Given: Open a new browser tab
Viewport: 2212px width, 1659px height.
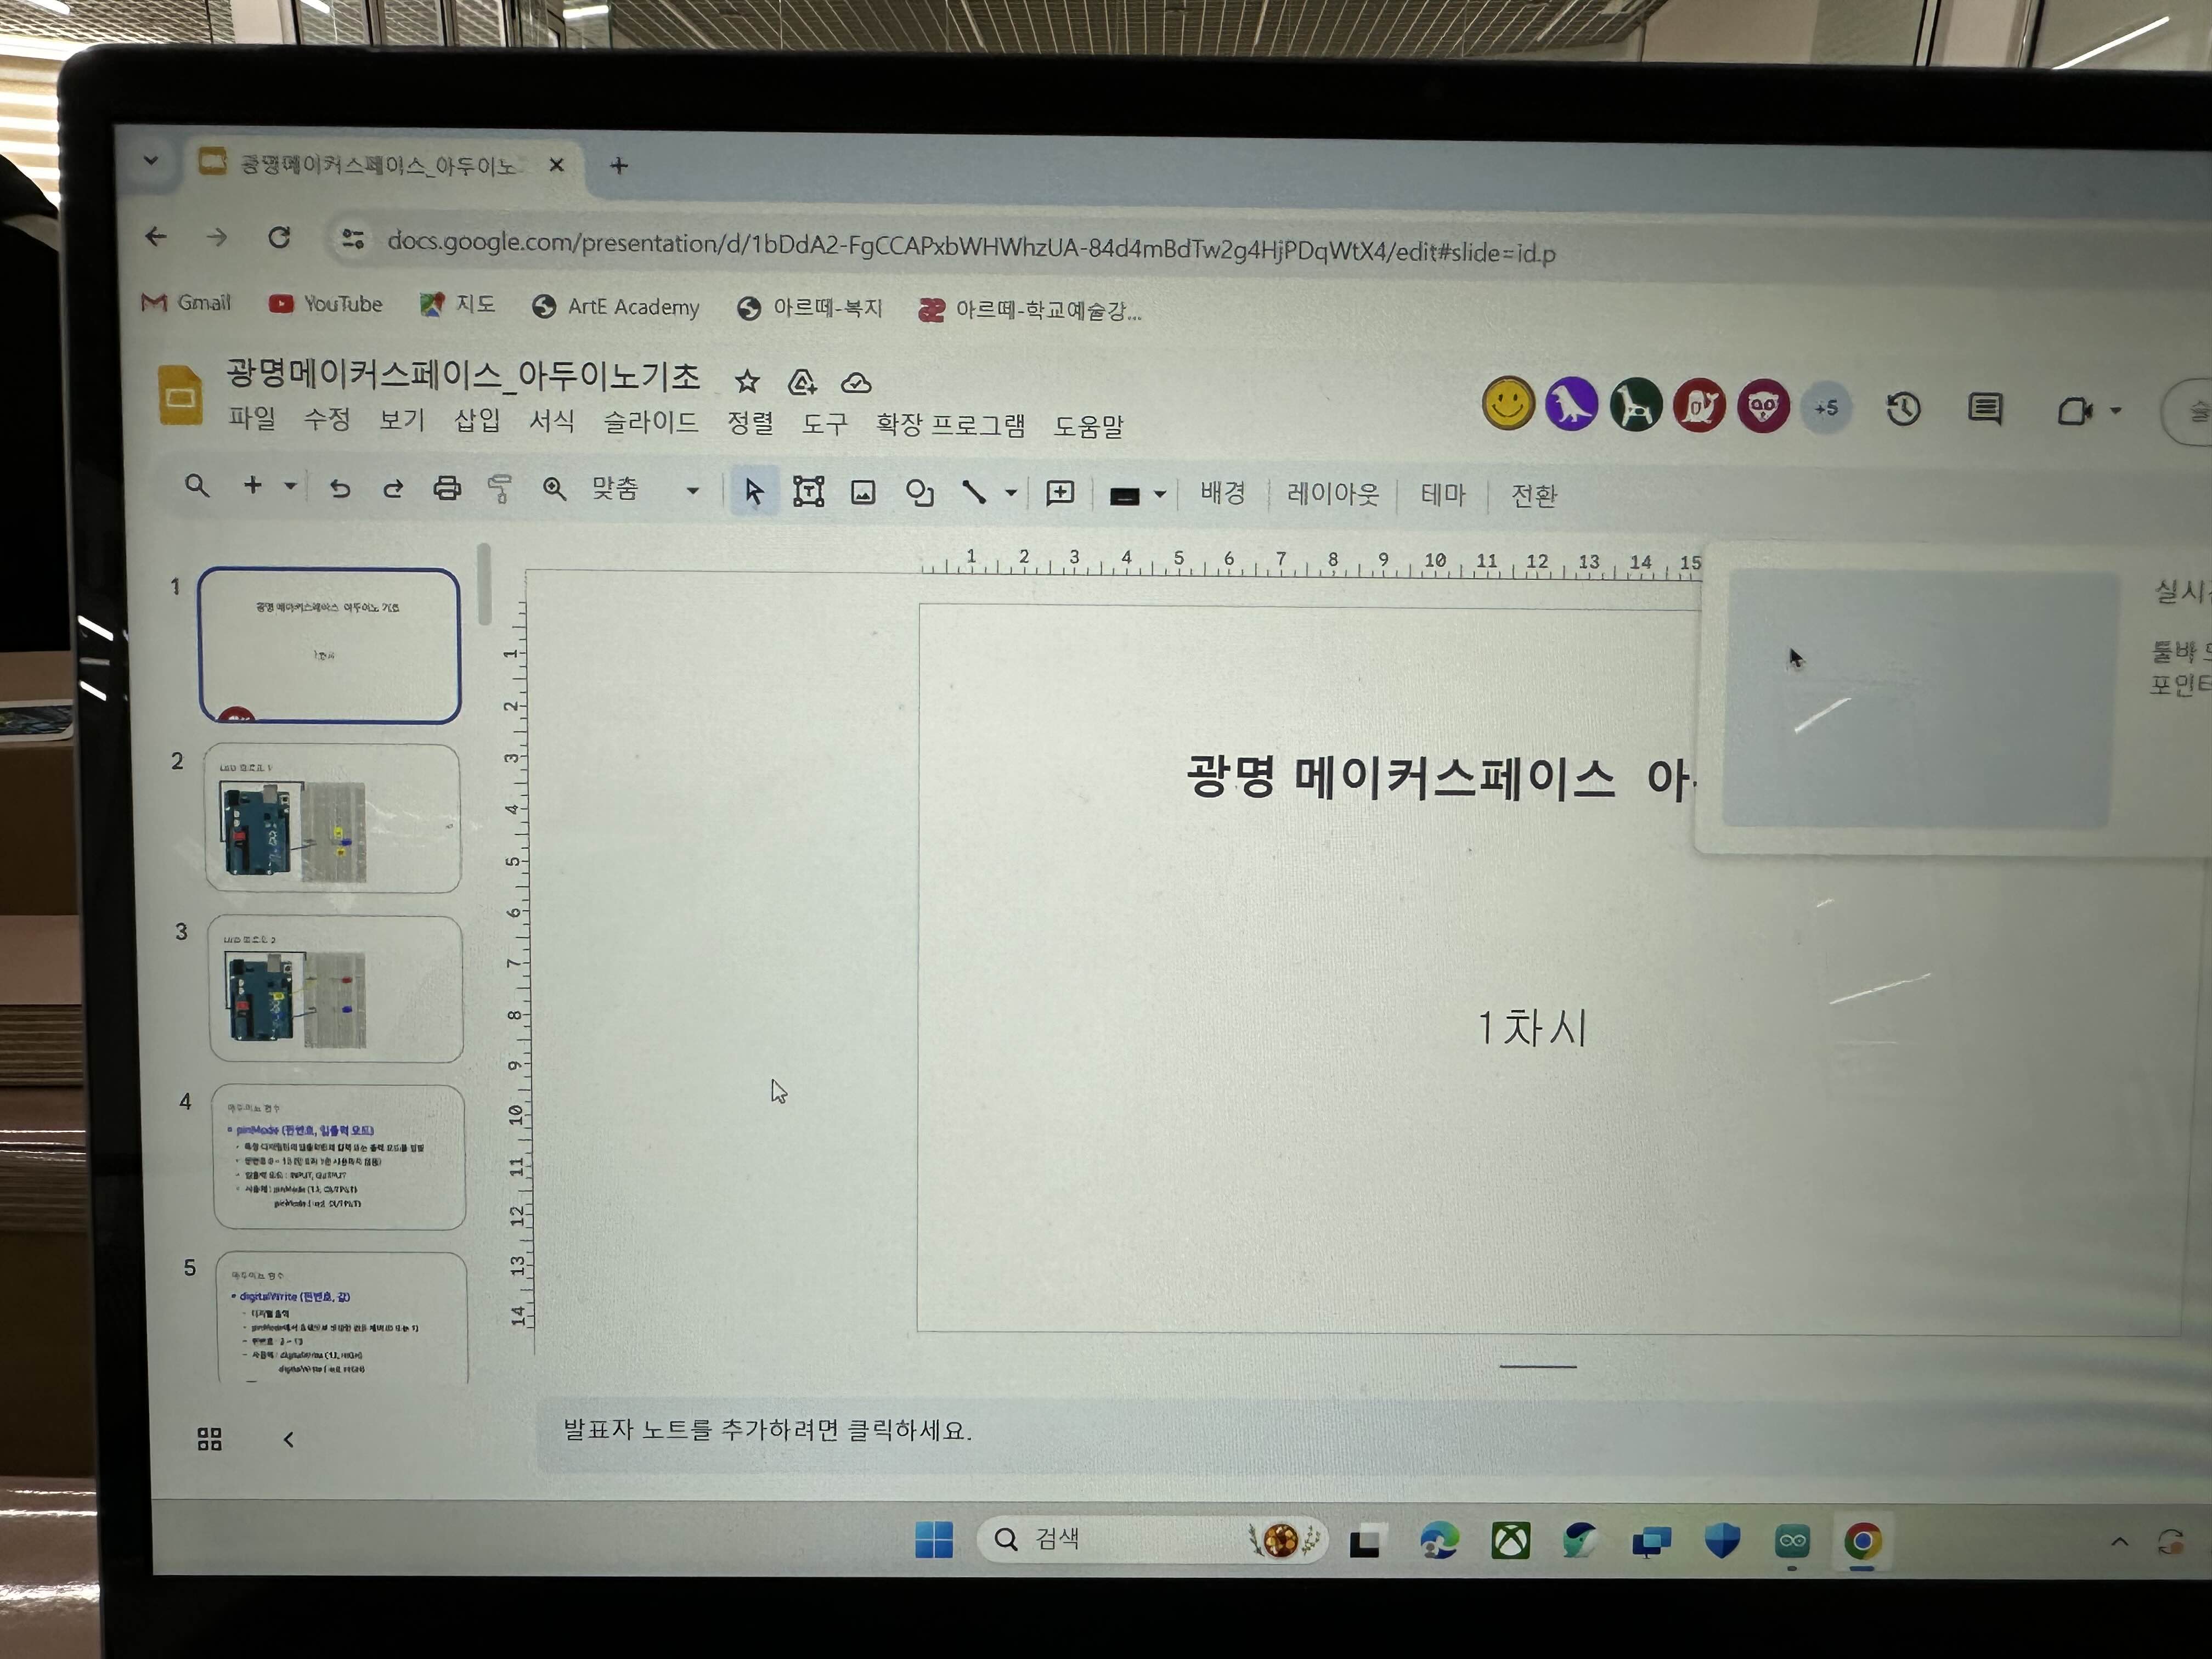Looking at the screenshot, I should (619, 165).
